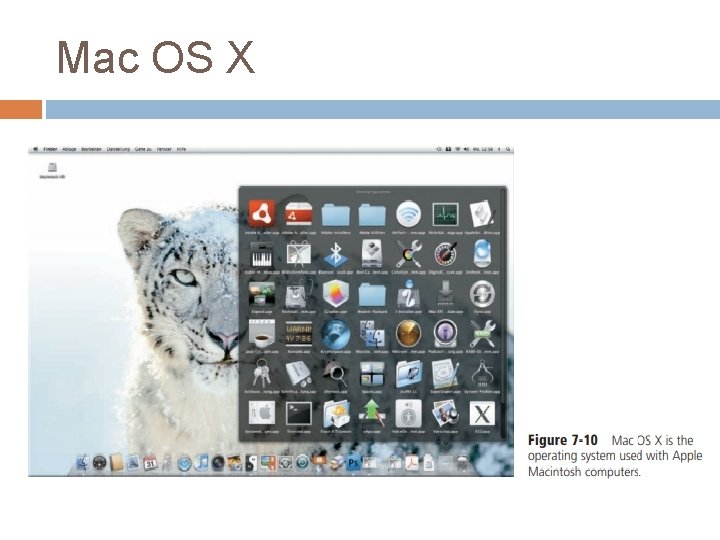The image size is (720, 540).
Task: Open the AppleScript Editor scroll icon
Action: click(x=482, y=214)
